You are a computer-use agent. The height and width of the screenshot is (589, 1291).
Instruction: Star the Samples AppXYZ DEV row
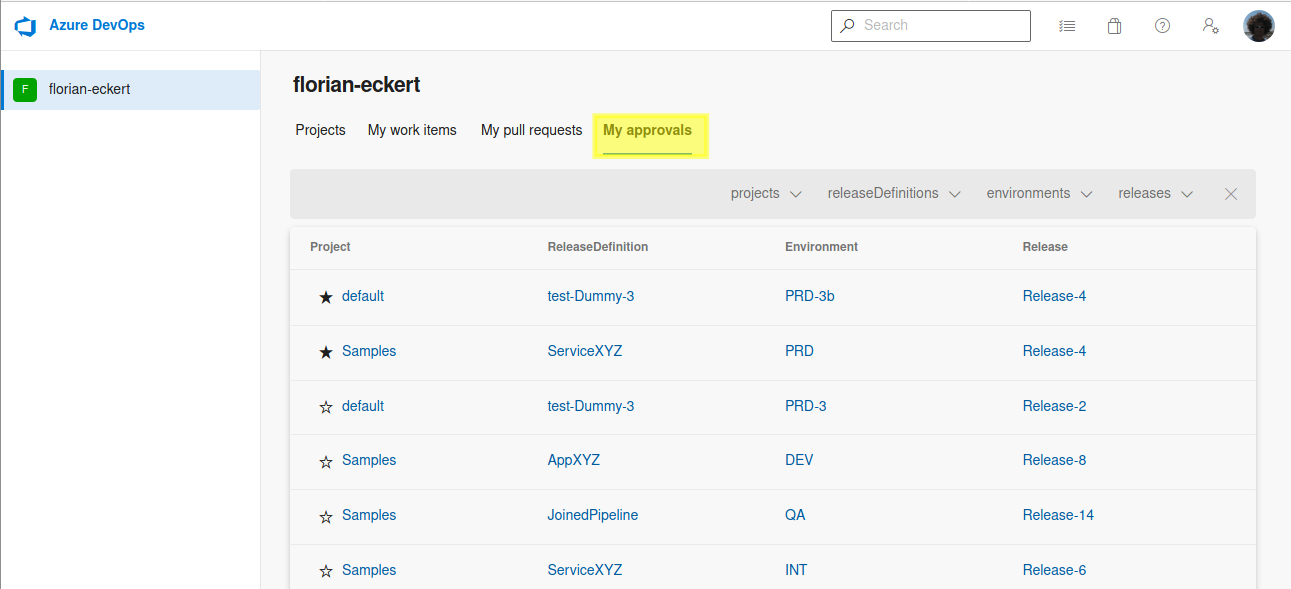pyautogui.click(x=325, y=462)
